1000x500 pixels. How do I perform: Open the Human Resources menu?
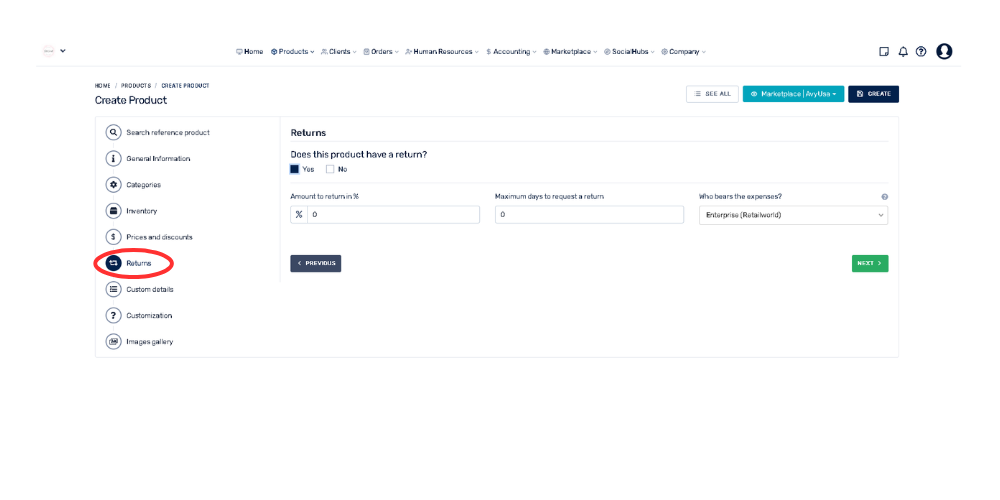pos(442,52)
